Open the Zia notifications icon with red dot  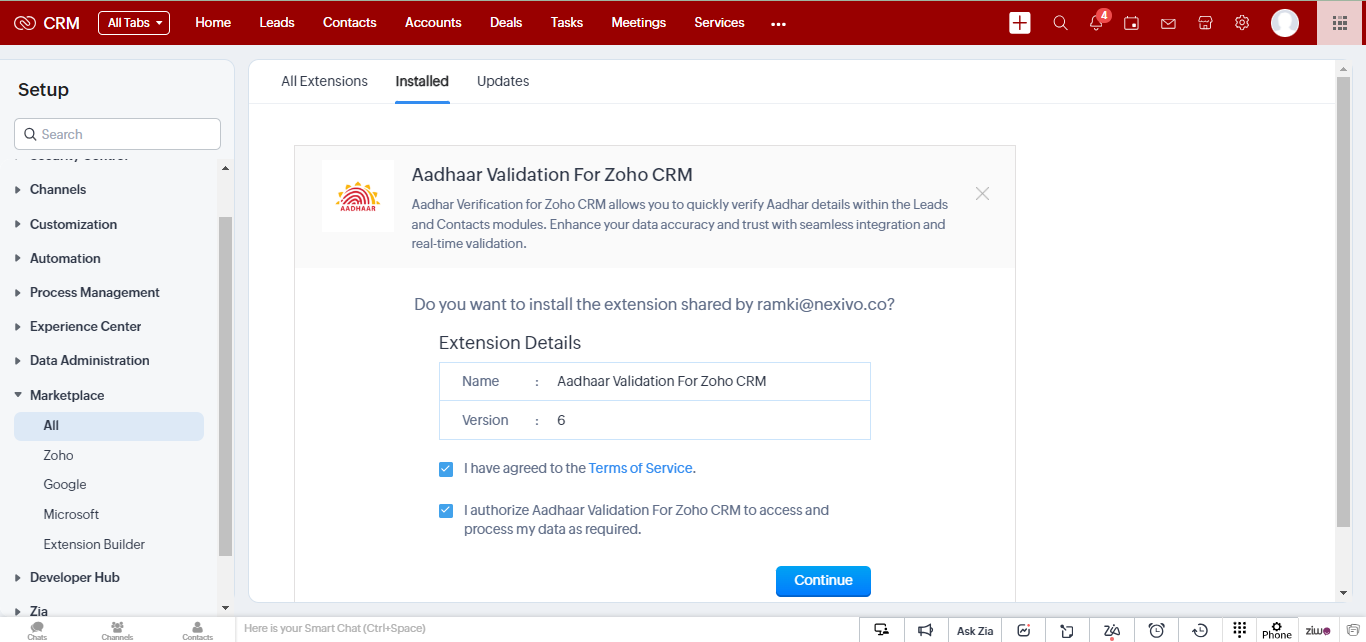pos(1112,630)
